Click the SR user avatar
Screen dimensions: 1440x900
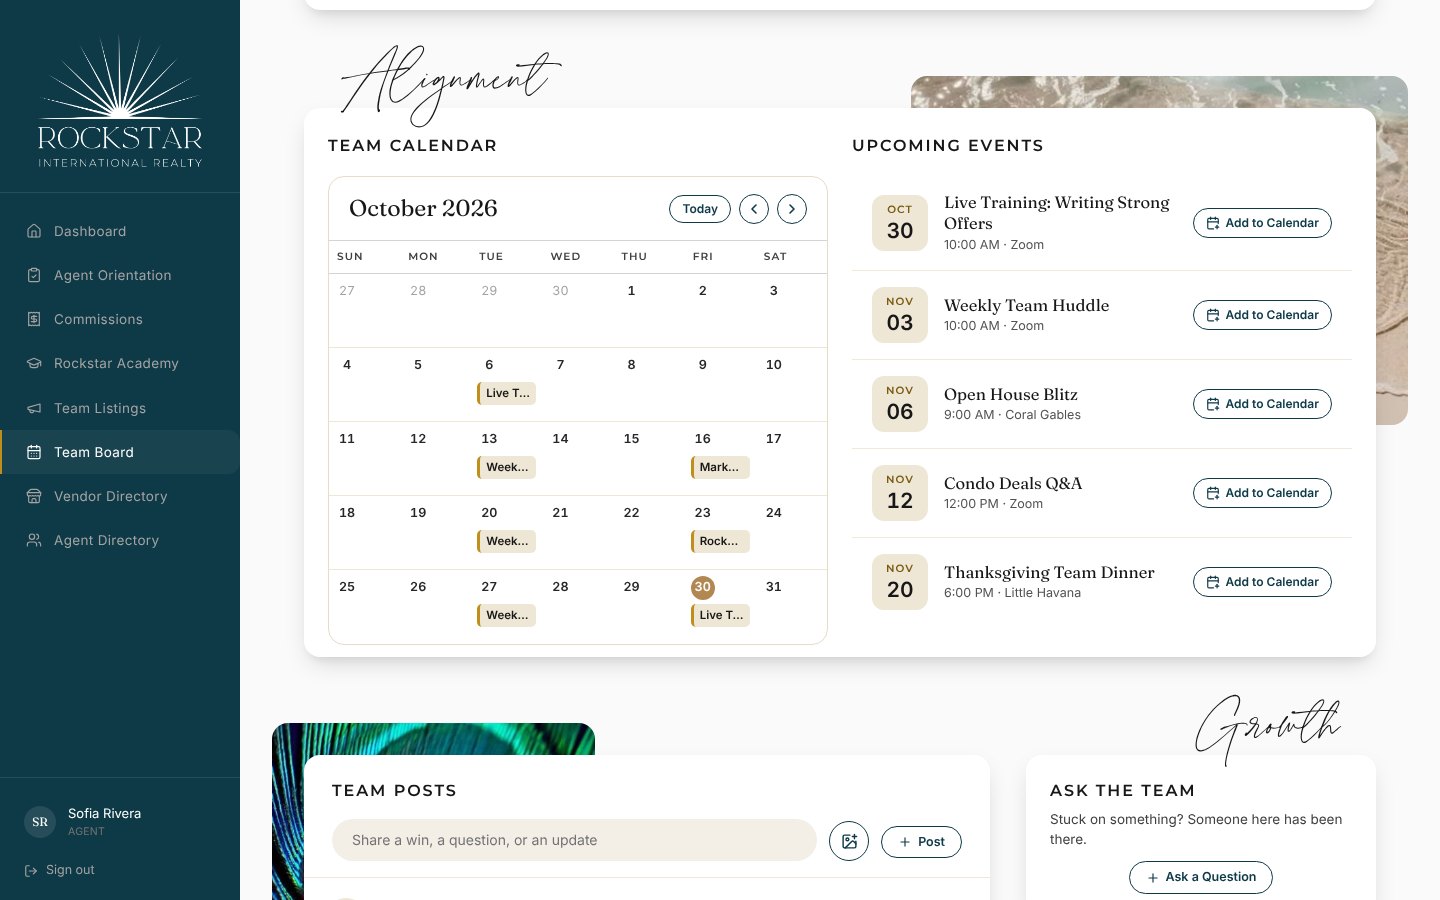[x=40, y=822]
